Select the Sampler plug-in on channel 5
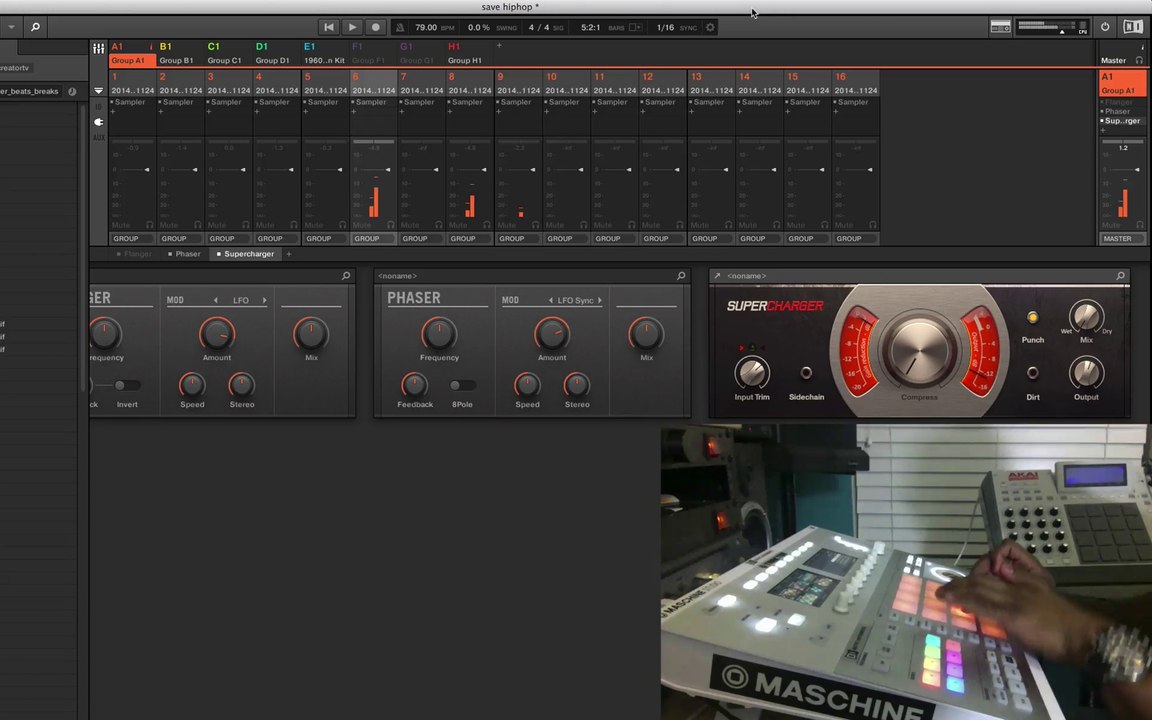 [x=325, y=102]
